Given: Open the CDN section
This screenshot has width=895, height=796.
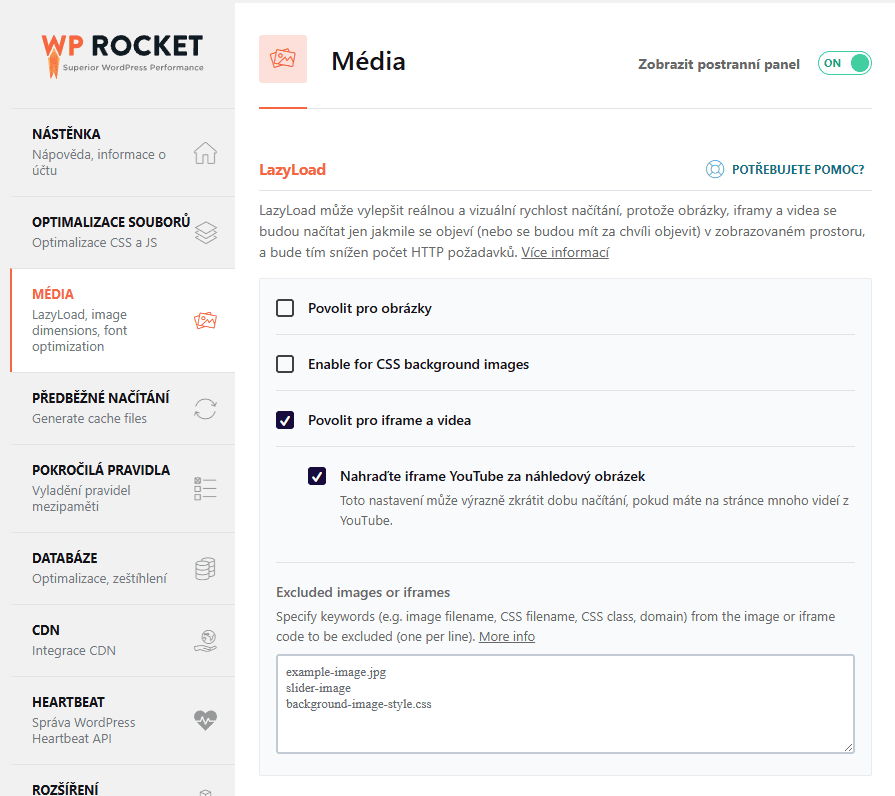Looking at the screenshot, I should point(123,640).
